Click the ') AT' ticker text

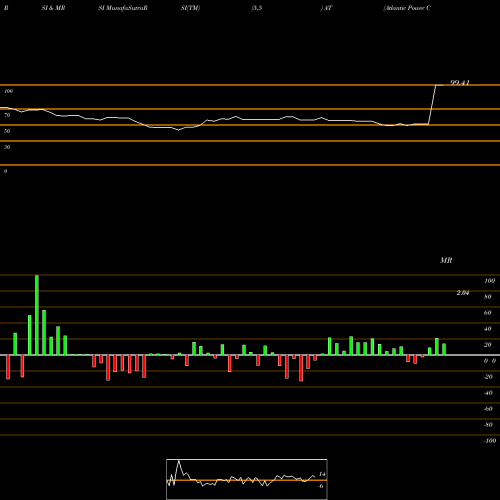[326, 8]
